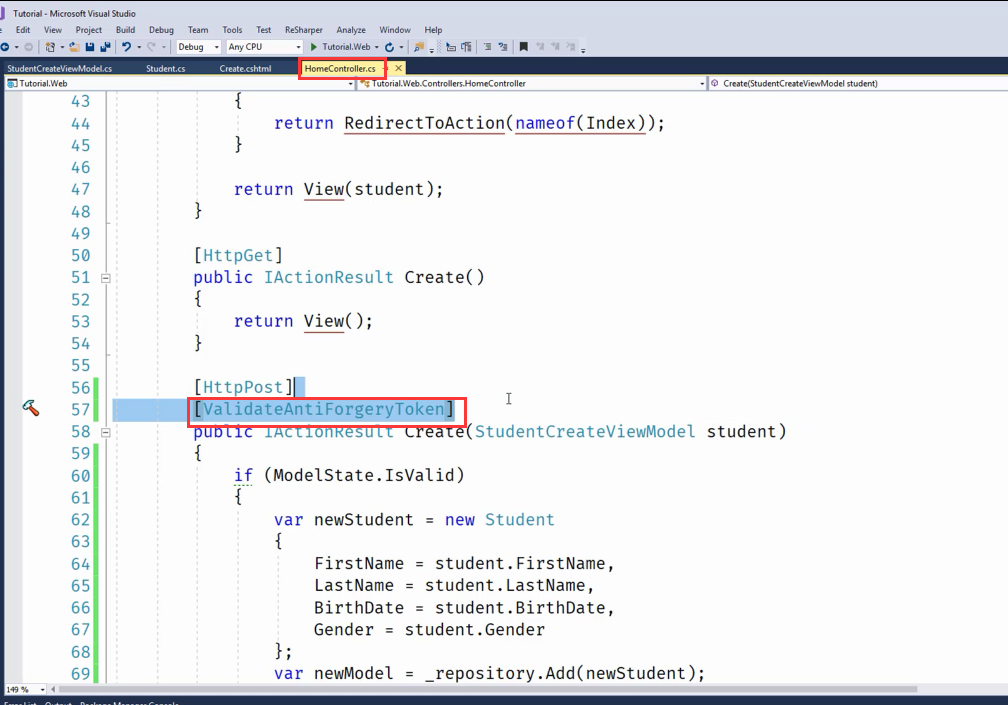
Task: Click the bookmark icon in toolbar
Action: [523, 47]
